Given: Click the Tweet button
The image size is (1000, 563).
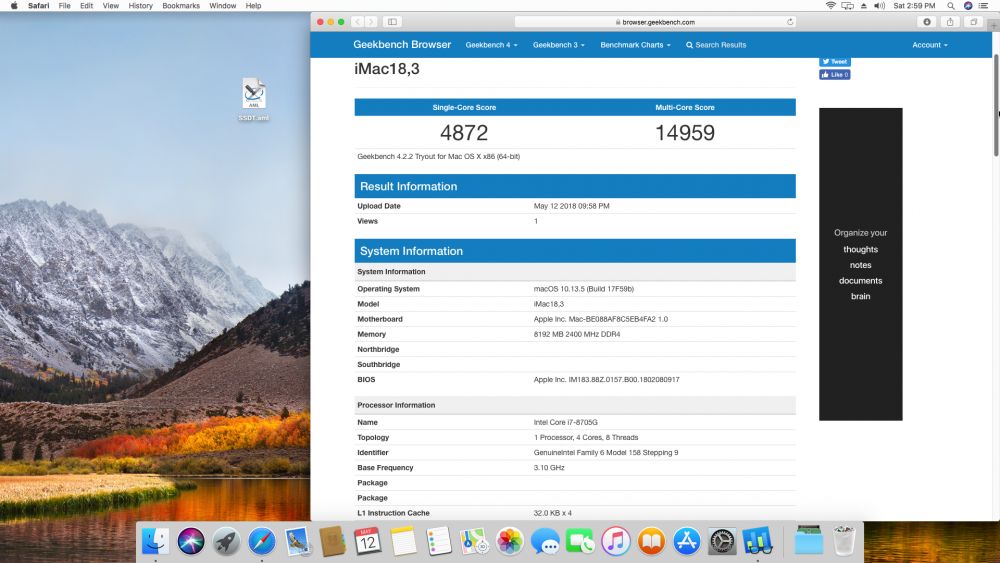Looking at the screenshot, I should click(x=834, y=62).
